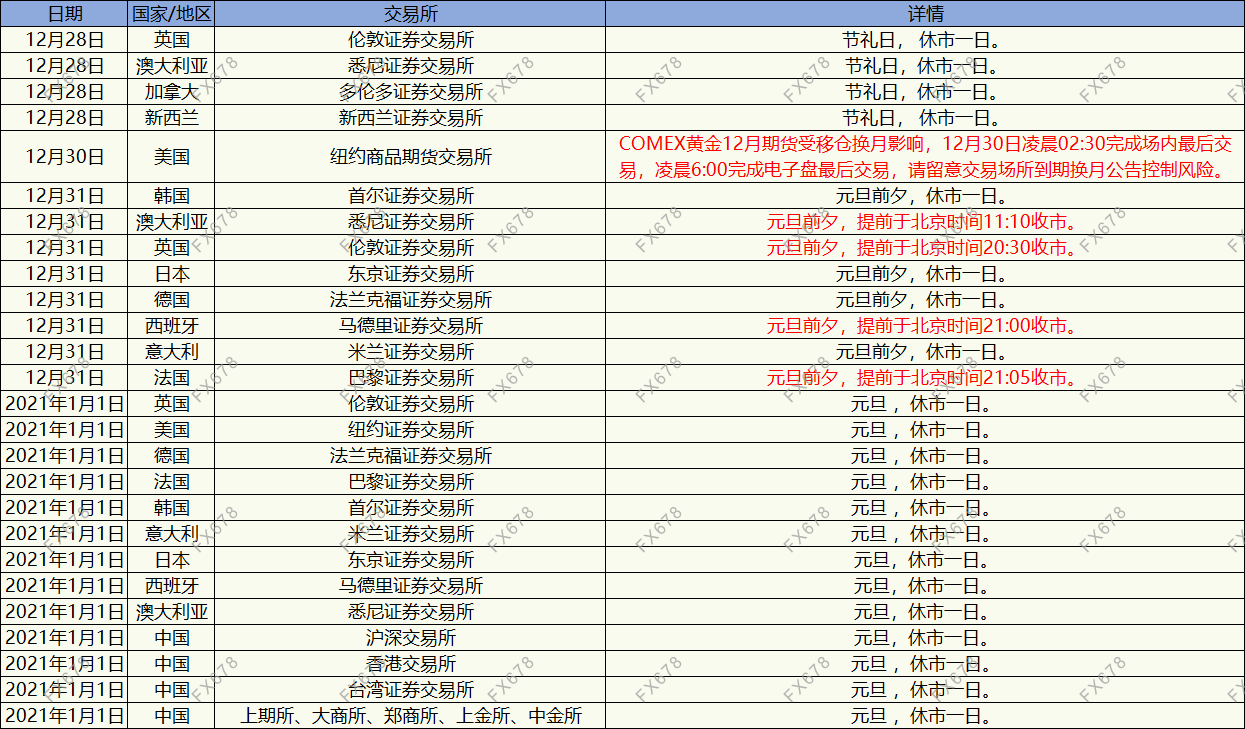Click 伦敦证券交易所 in the 2021年1月1日 row
The height and width of the screenshot is (729, 1245).
pyautogui.click(x=410, y=404)
